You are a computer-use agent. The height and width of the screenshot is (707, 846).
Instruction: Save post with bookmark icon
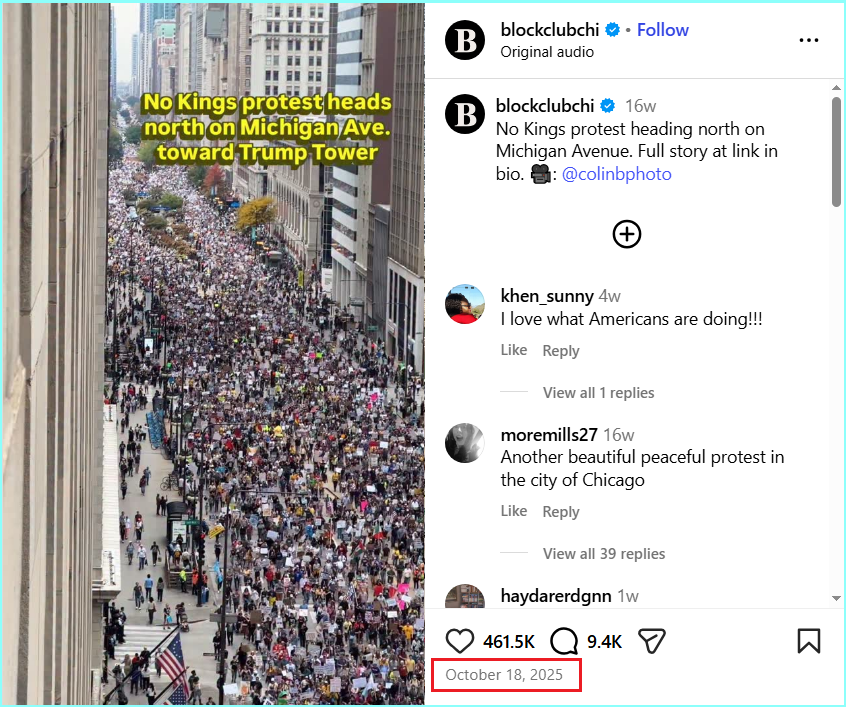(x=809, y=641)
